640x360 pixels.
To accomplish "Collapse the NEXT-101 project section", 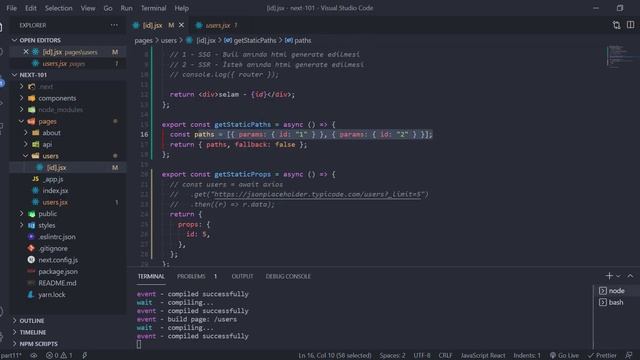I will click(x=33, y=75).
